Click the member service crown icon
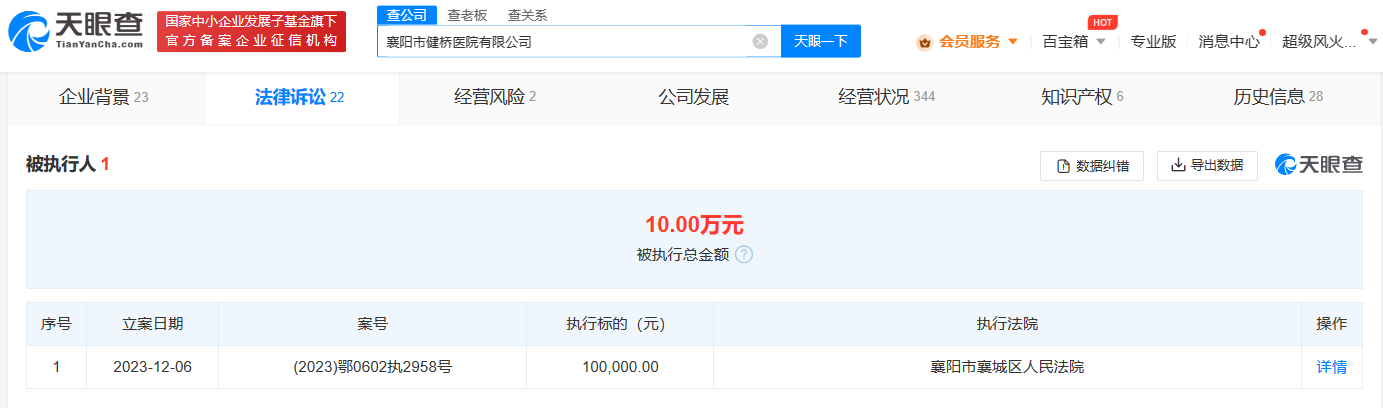Viewport: 1383px width, 408px height. [924, 42]
